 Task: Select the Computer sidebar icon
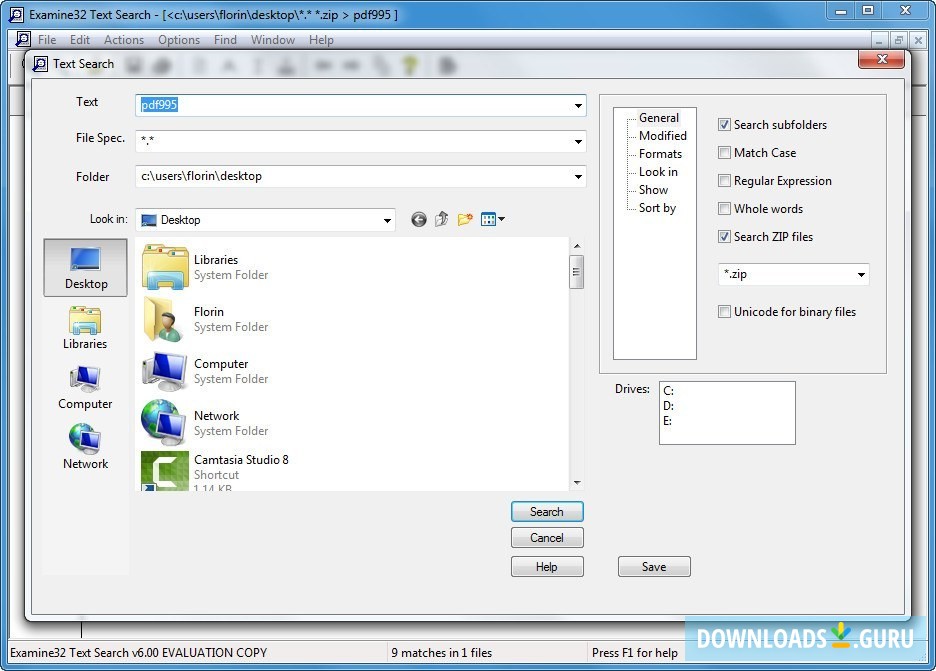coord(85,387)
